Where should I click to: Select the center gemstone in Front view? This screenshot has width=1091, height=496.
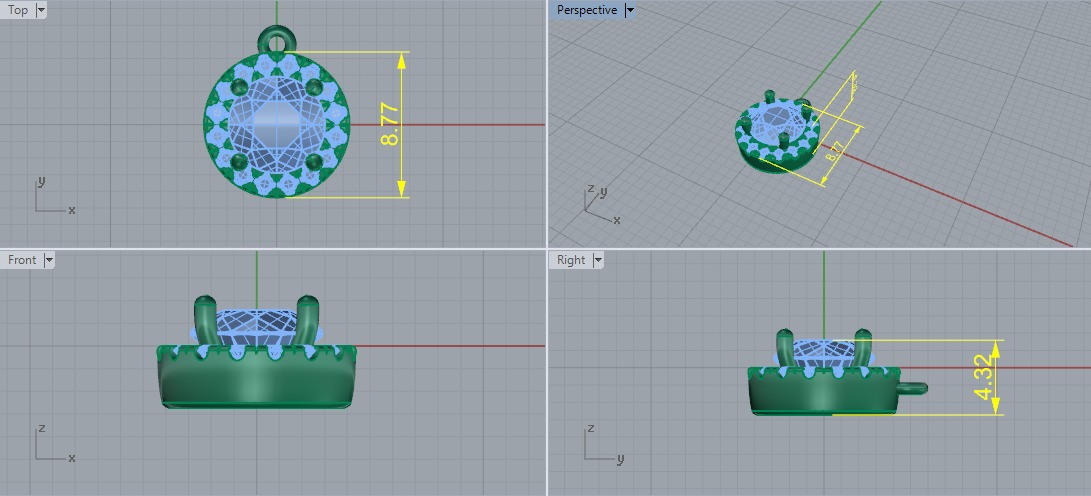[257, 326]
